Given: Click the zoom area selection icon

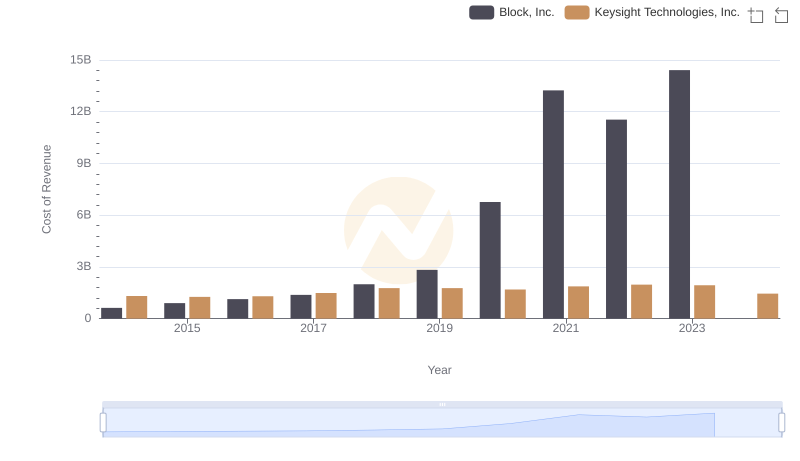Looking at the screenshot, I should 756,15.
